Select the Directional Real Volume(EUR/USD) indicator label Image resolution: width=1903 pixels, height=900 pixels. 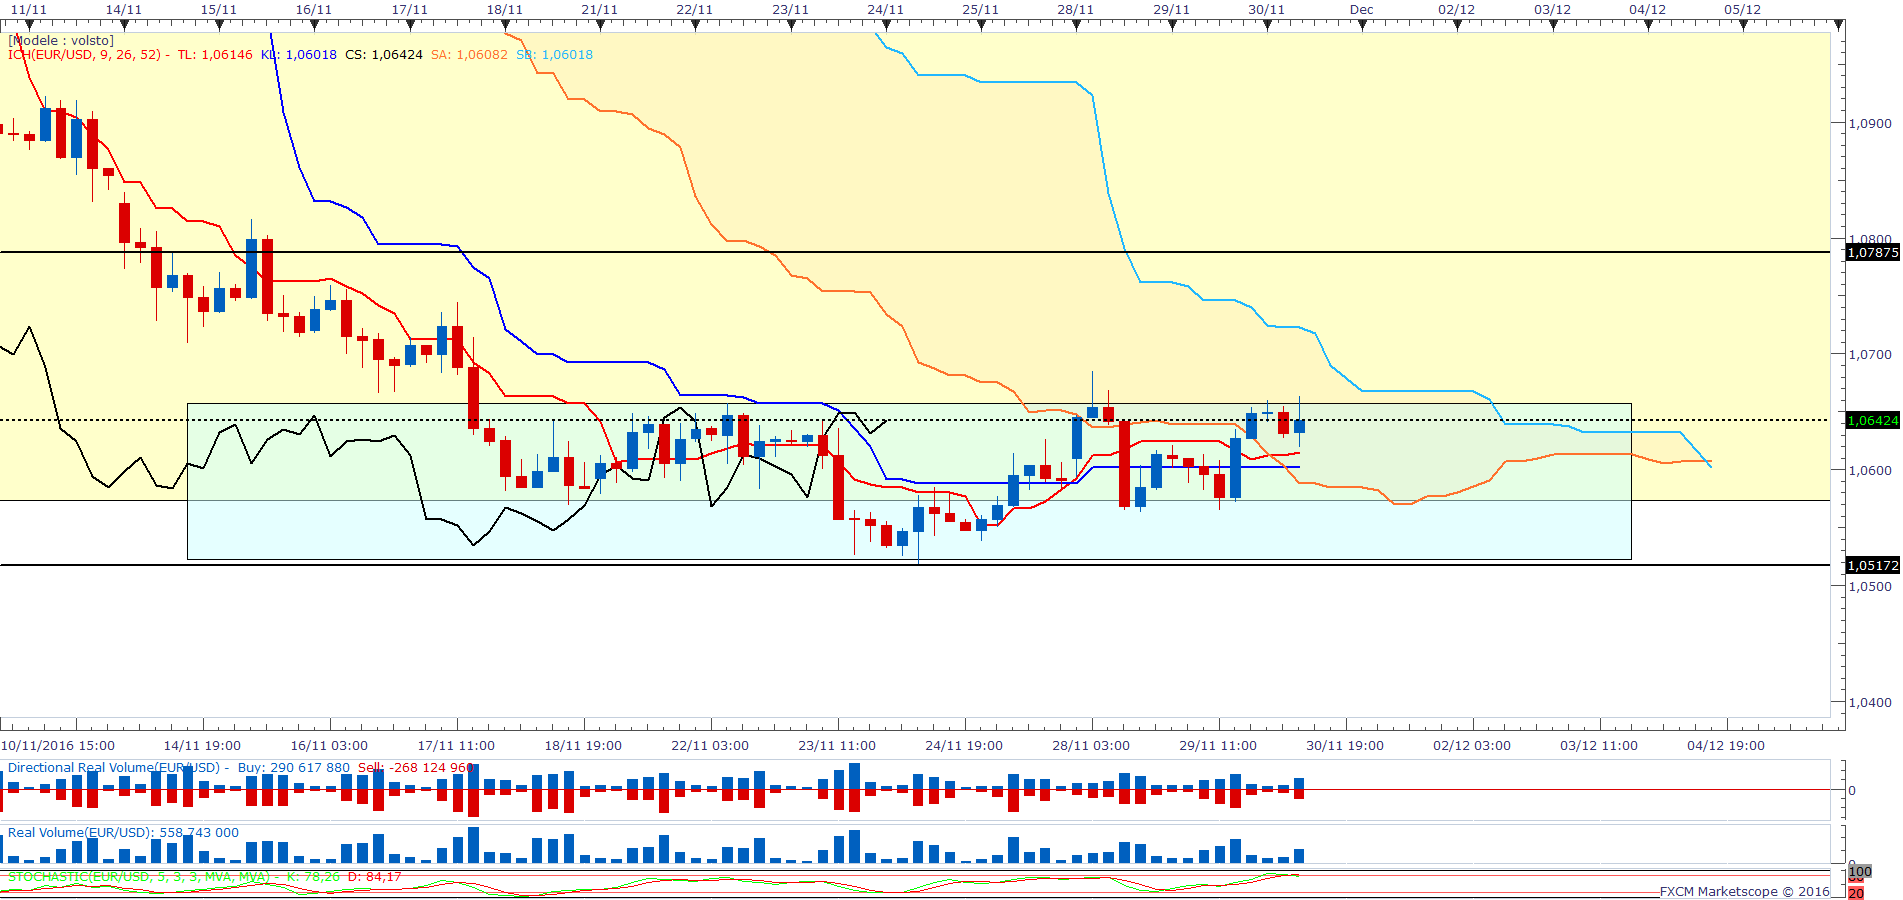[x=114, y=768]
